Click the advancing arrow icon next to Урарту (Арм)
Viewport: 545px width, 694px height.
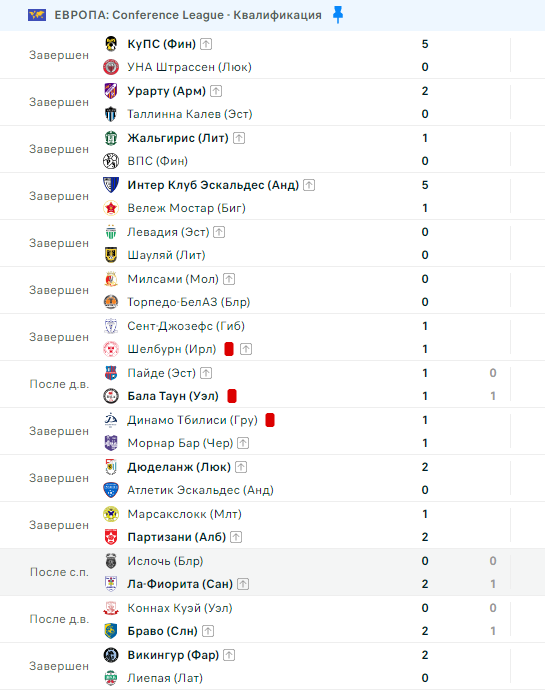point(216,91)
